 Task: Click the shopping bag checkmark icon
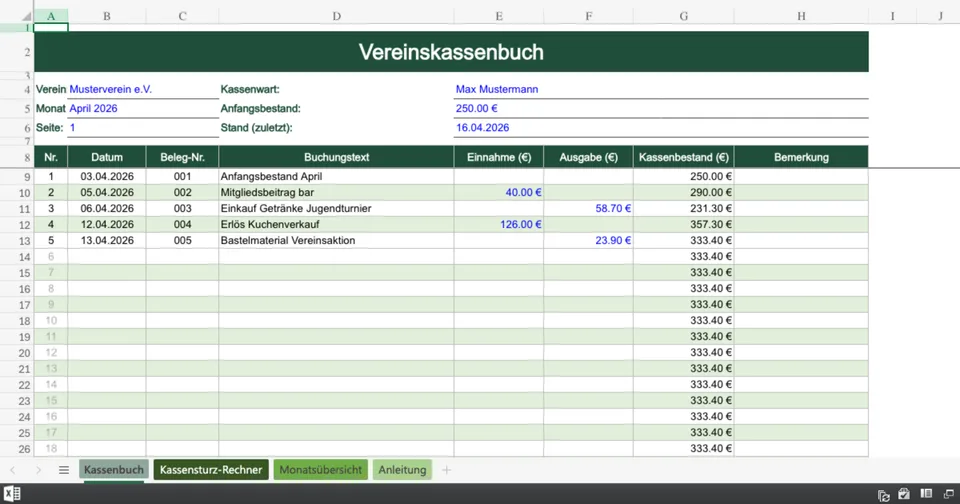click(904, 494)
